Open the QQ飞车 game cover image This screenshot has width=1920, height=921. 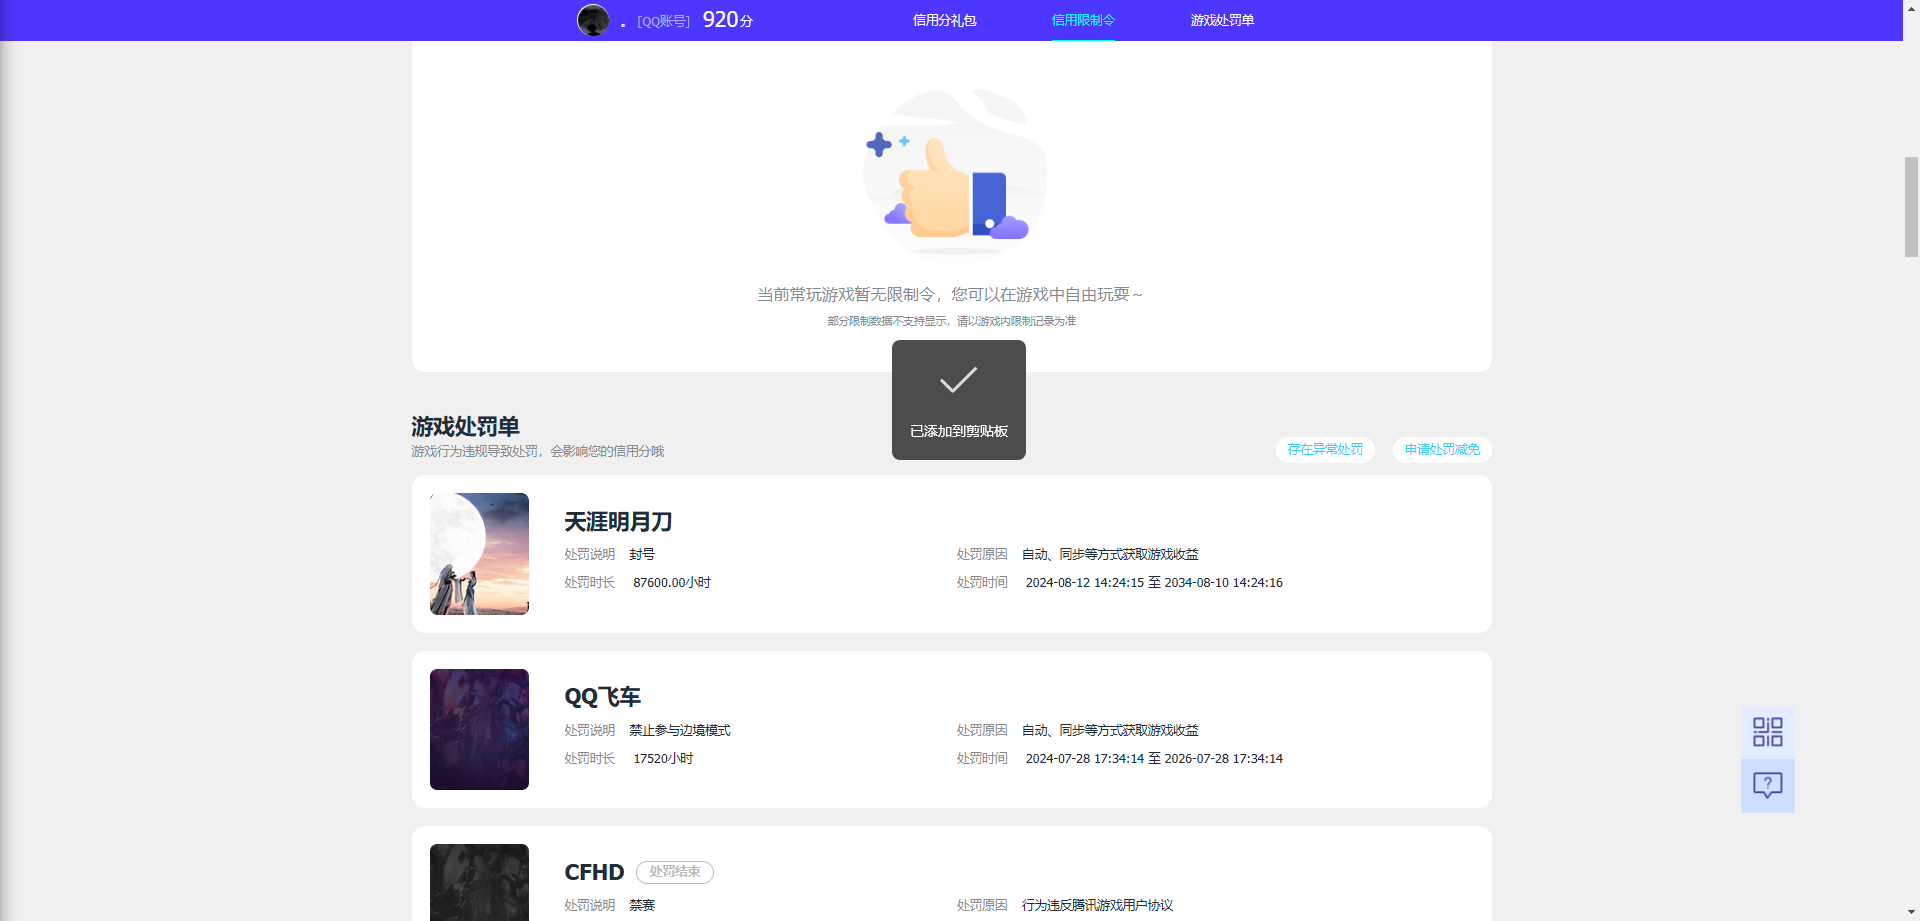[x=478, y=729]
